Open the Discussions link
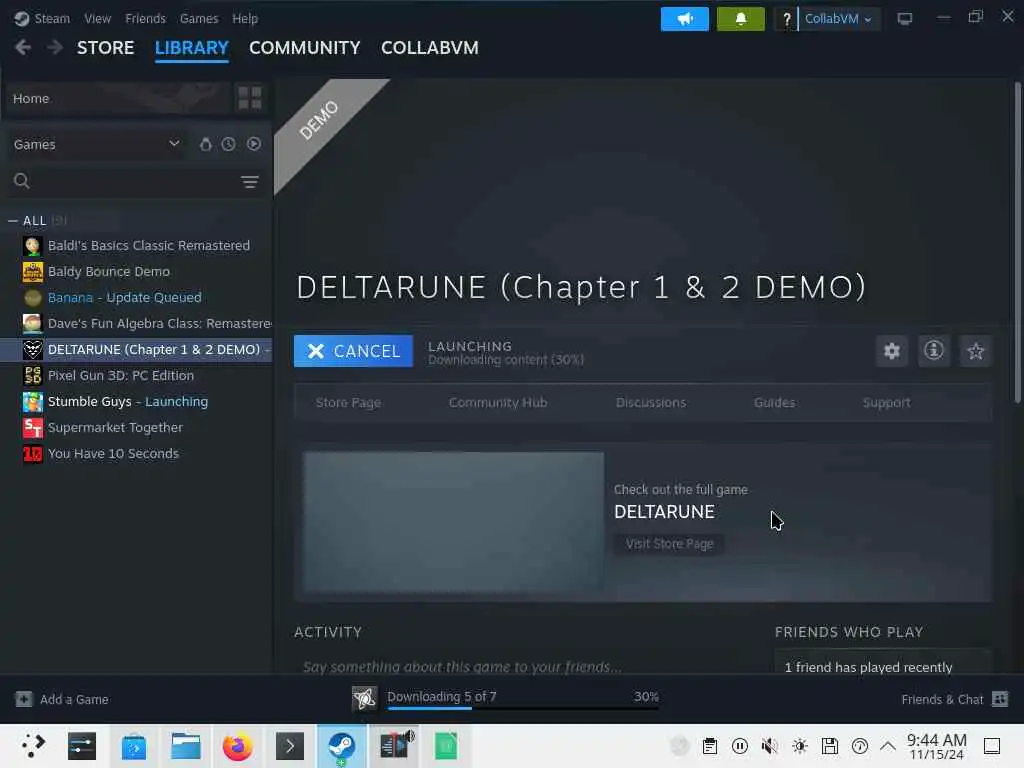This screenshot has height=768, width=1024. [650, 402]
